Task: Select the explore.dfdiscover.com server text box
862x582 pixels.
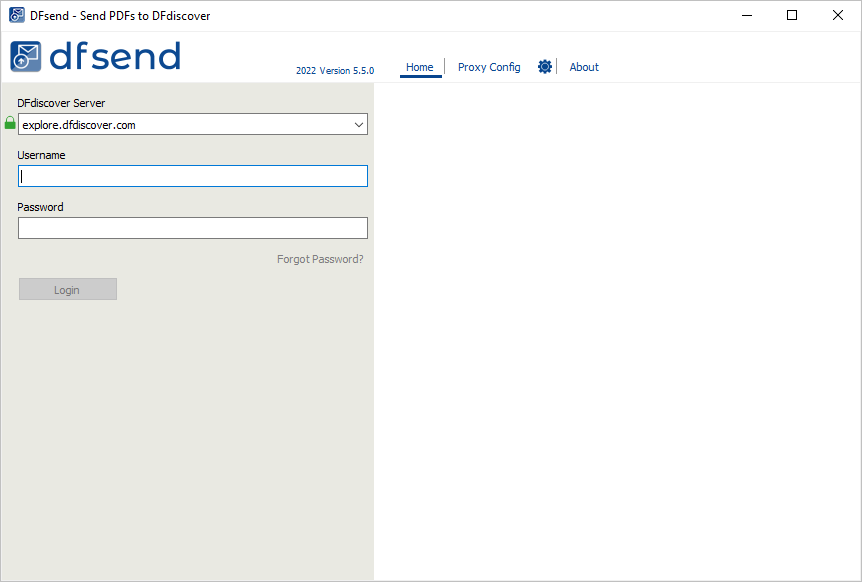Action: (193, 125)
